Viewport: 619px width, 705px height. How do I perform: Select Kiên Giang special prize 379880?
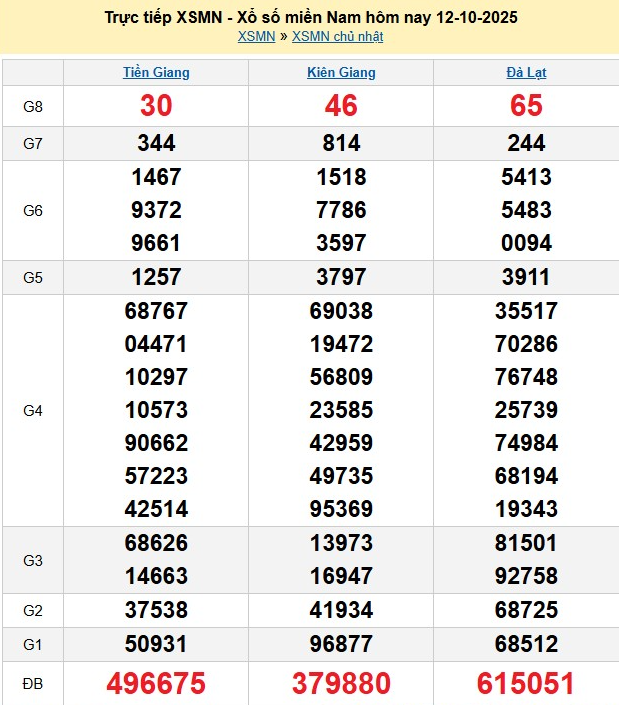(341, 683)
